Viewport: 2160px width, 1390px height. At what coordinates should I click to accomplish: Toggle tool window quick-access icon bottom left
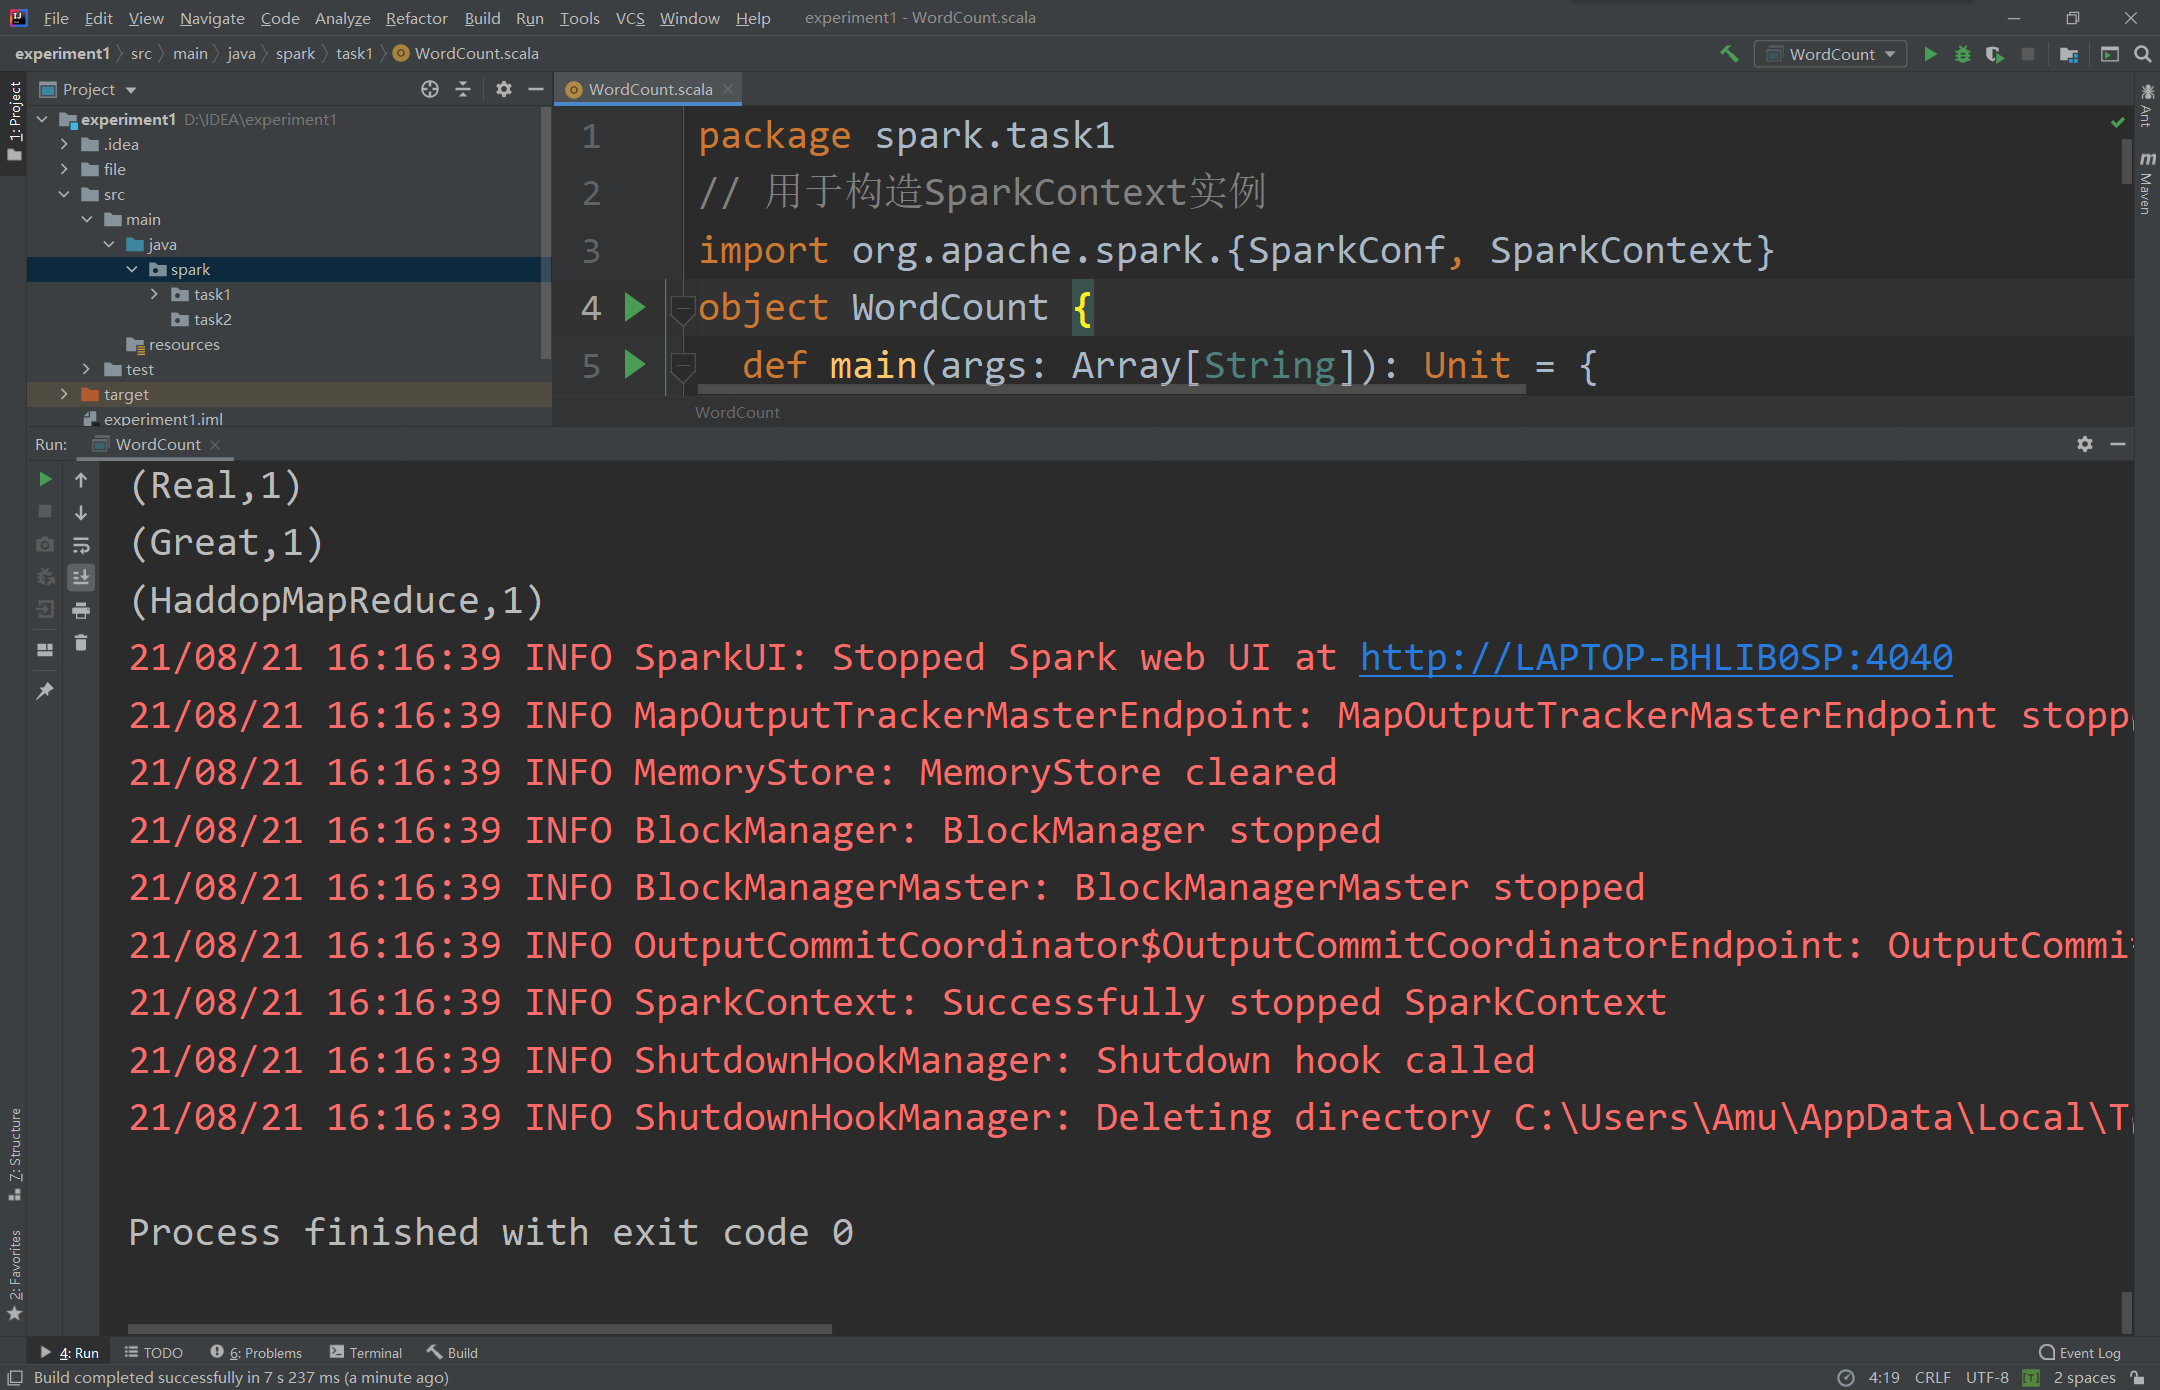(15, 1377)
